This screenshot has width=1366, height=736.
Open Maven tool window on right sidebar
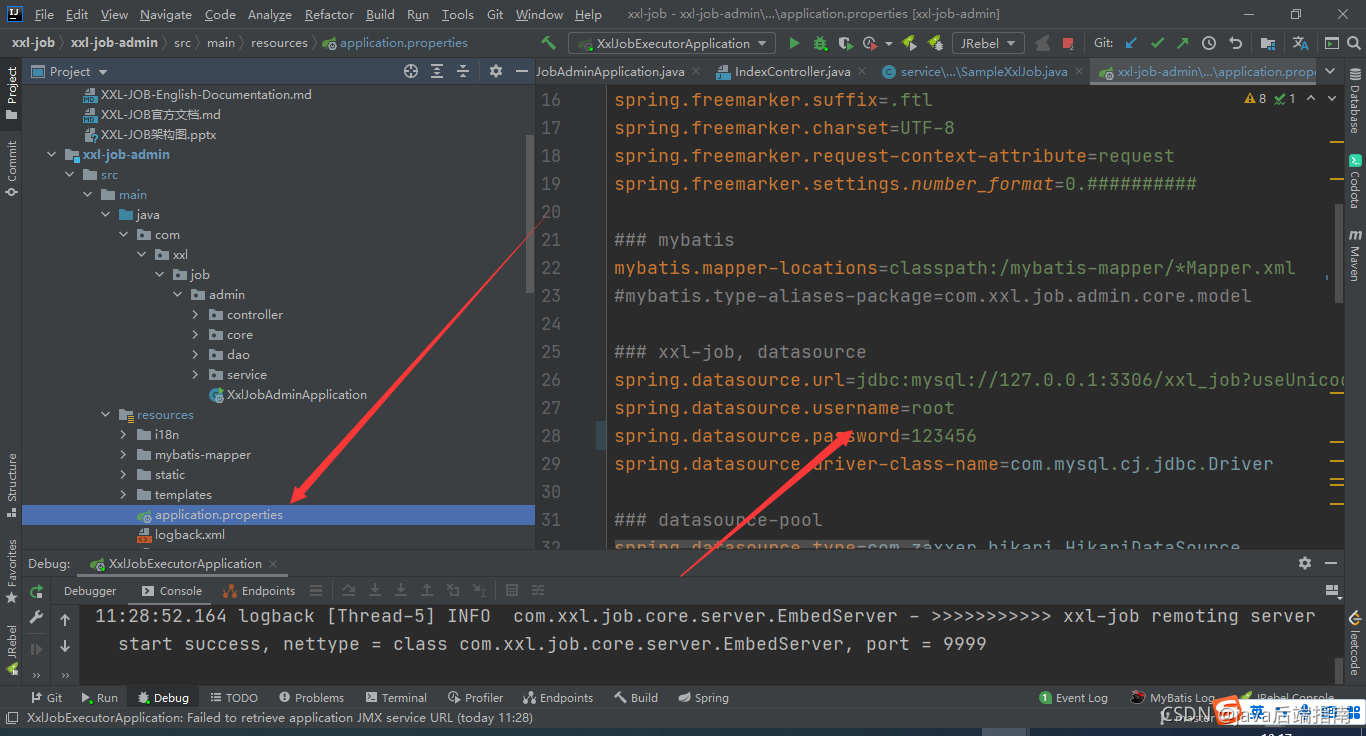(x=1355, y=255)
